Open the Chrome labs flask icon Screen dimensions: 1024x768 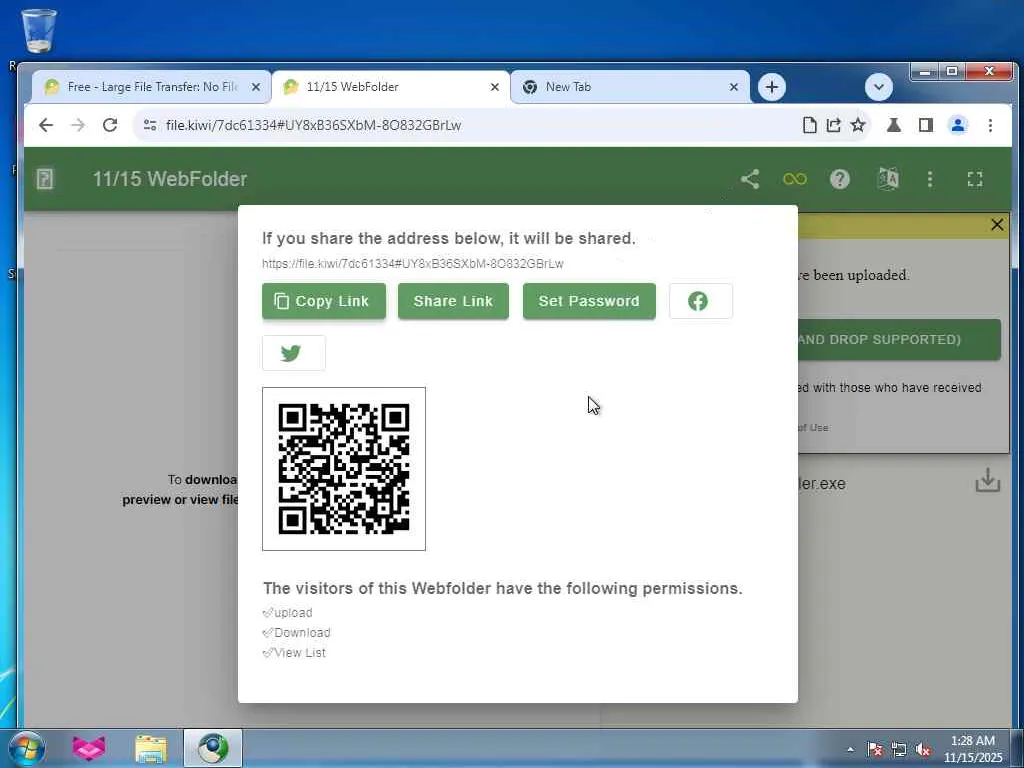[x=894, y=125]
